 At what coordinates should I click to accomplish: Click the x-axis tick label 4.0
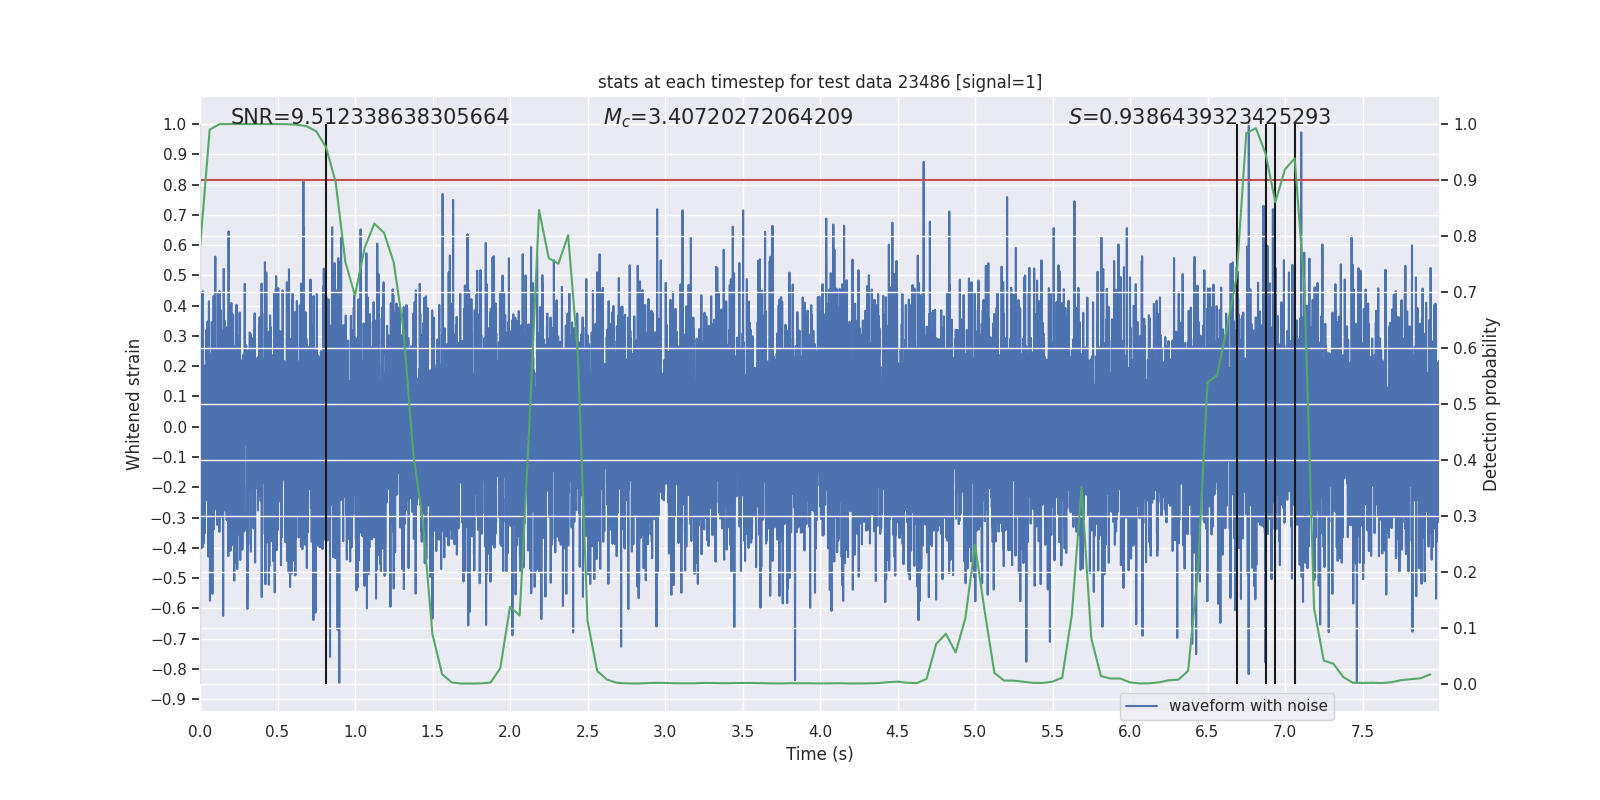point(820,731)
